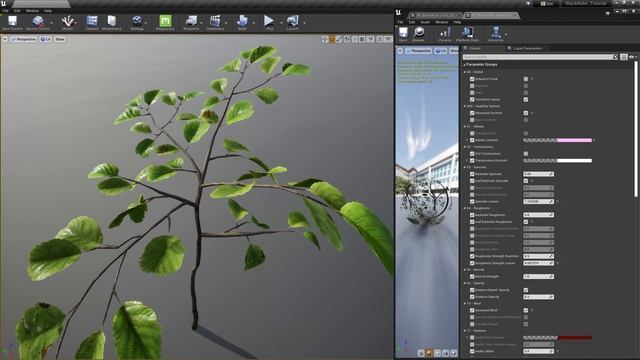Toggle override checkbox for Advanced Controls

(472, 113)
